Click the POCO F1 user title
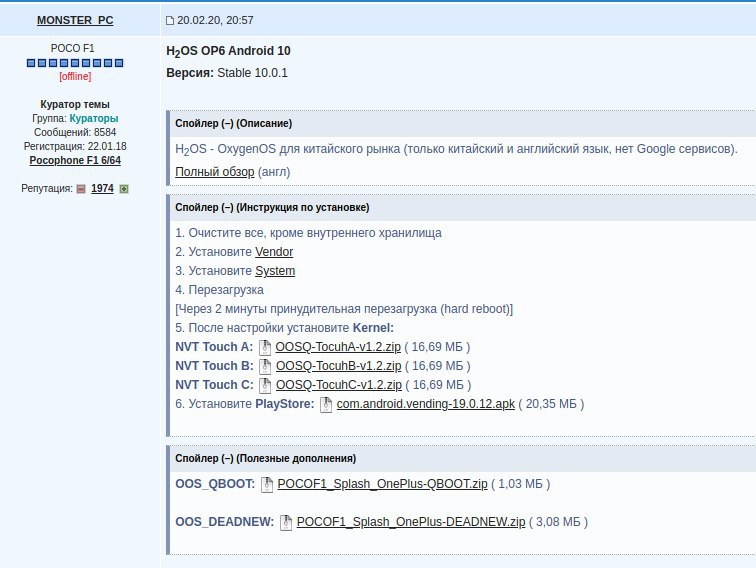 (x=73, y=48)
